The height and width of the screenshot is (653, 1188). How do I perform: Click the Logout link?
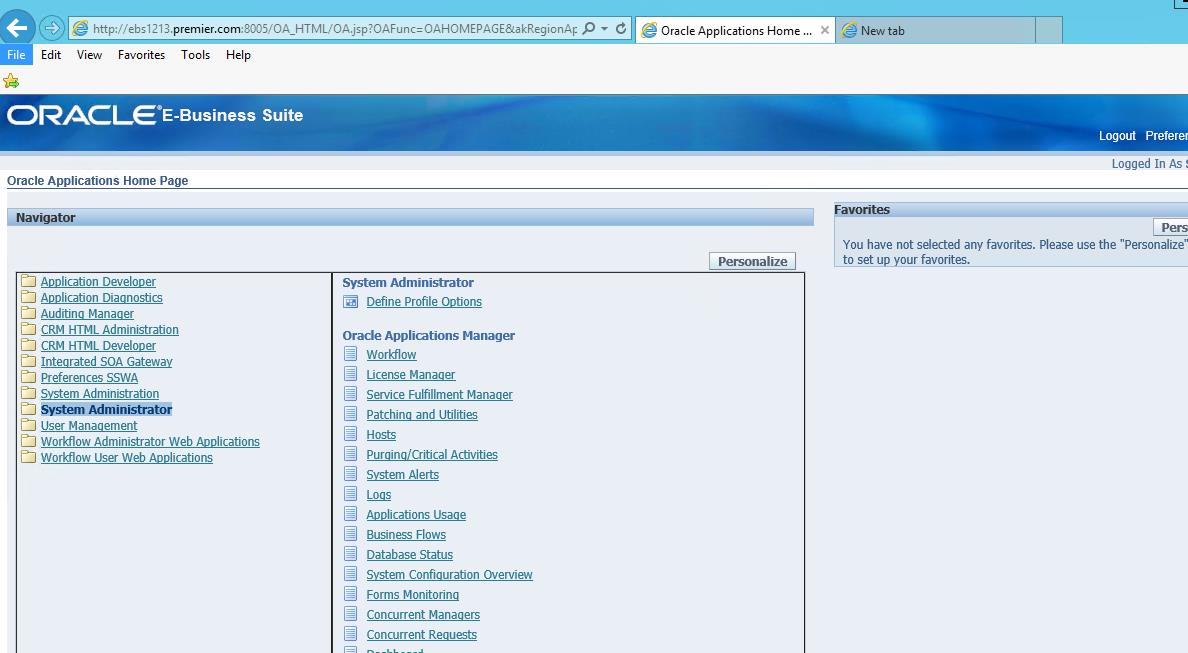[1117, 136]
